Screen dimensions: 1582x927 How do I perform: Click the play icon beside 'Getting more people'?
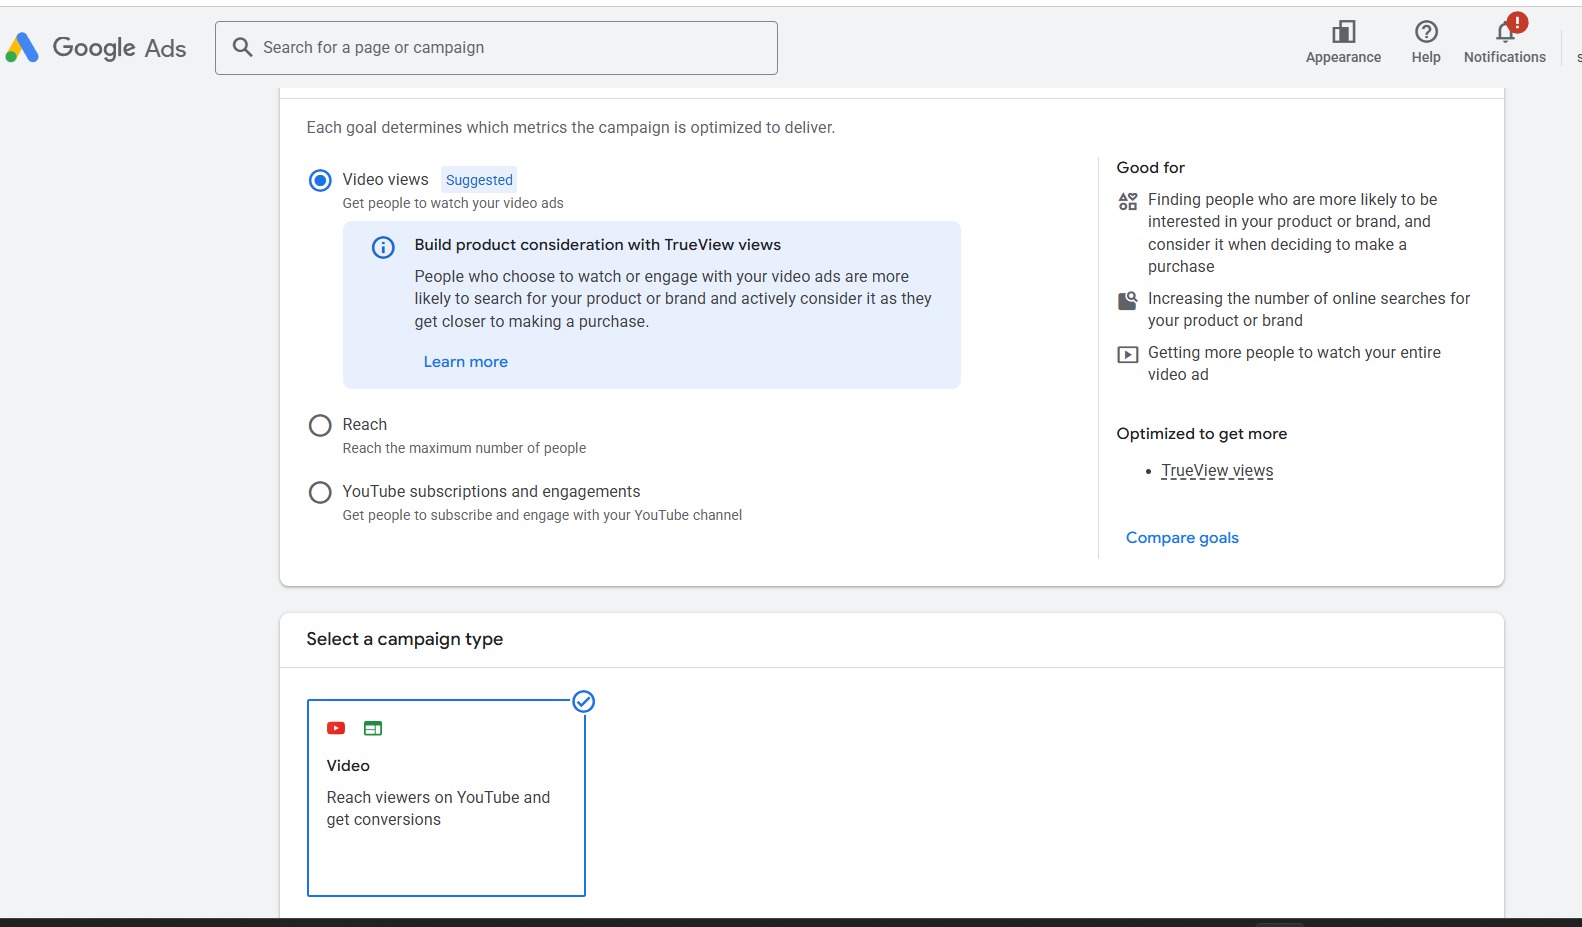tap(1127, 354)
